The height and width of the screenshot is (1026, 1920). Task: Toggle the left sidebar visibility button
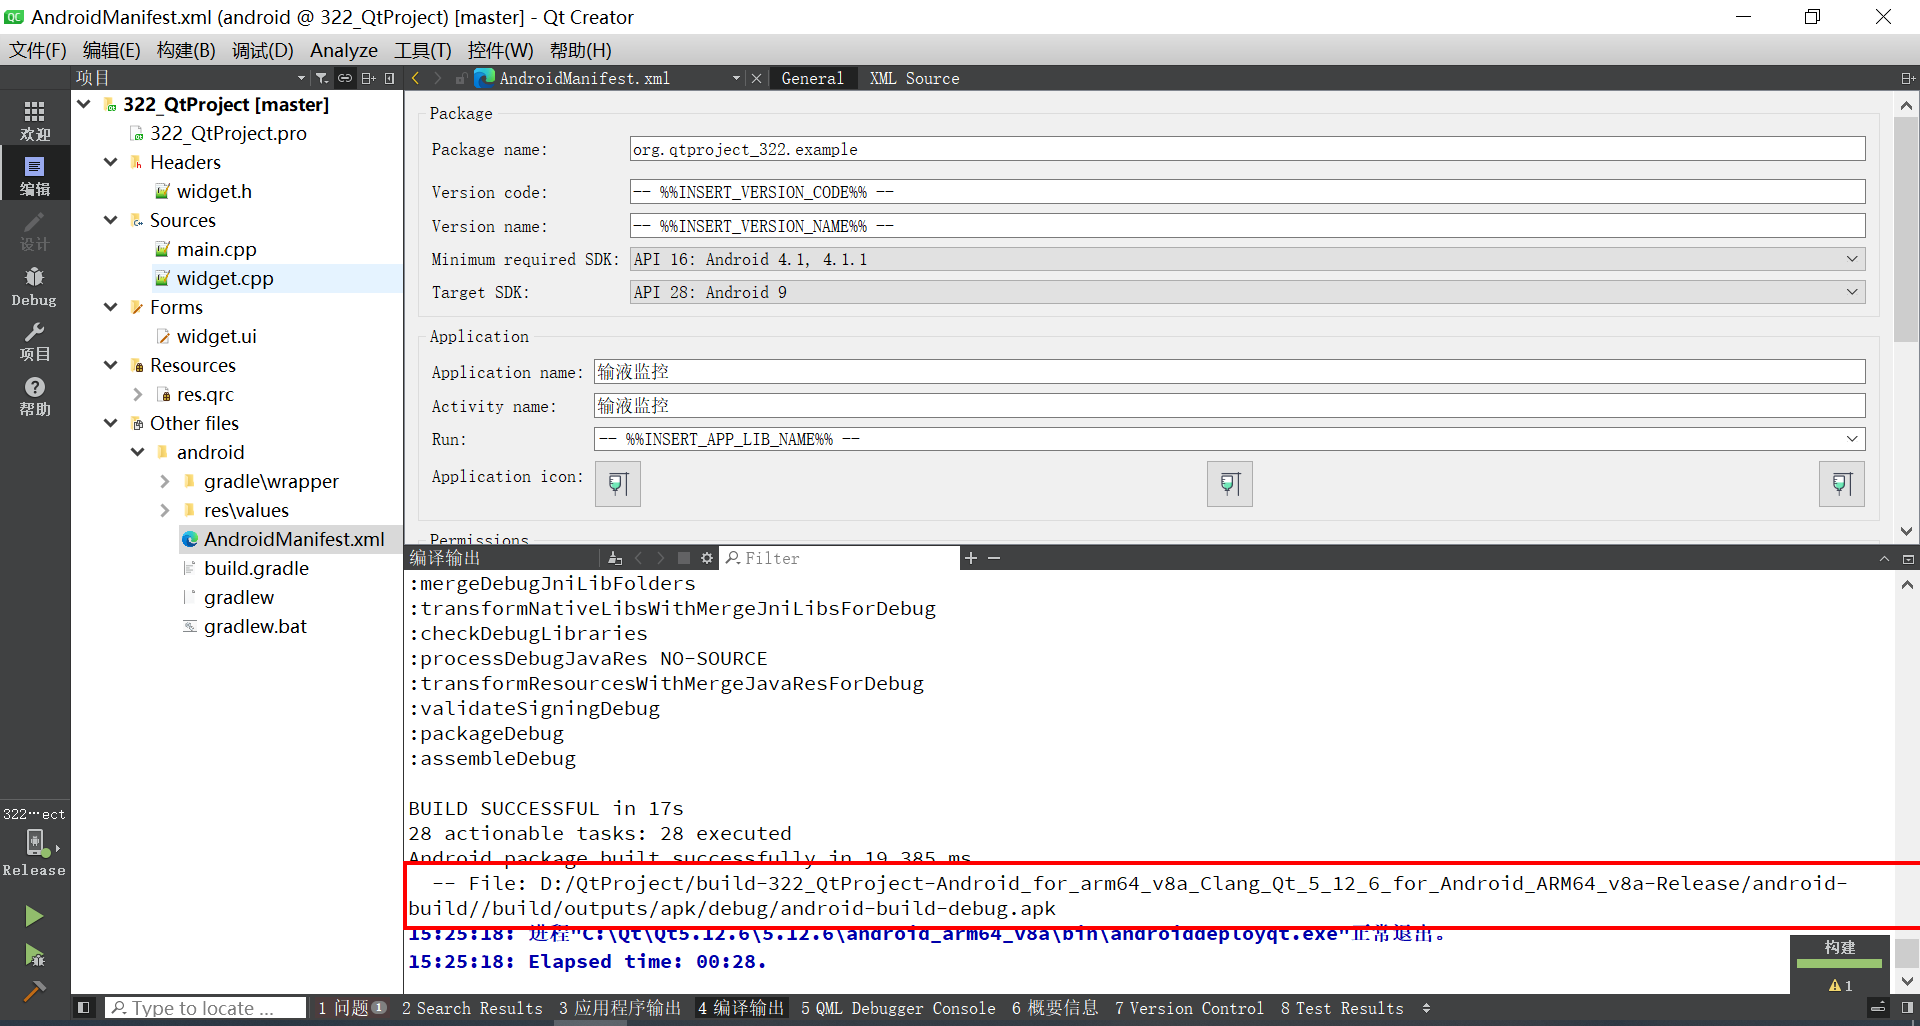pos(84,1008)
